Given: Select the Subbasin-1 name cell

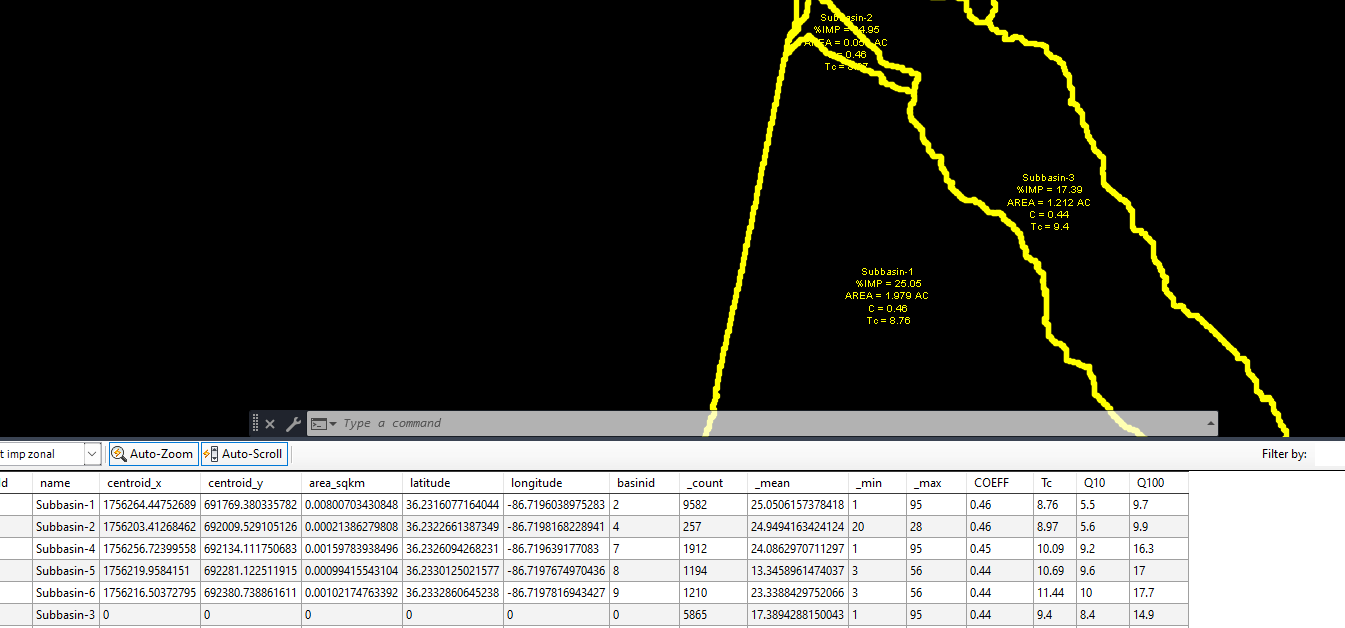Looking at the screenshot, I should [x=65, y=504].
